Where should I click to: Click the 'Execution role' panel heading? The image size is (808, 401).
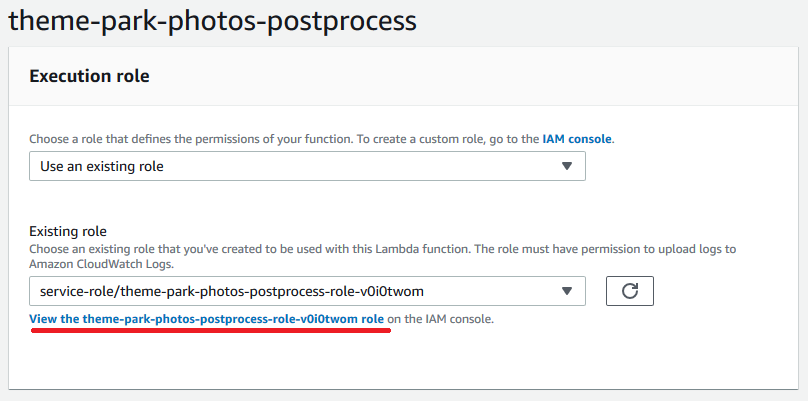click(89, 76)
